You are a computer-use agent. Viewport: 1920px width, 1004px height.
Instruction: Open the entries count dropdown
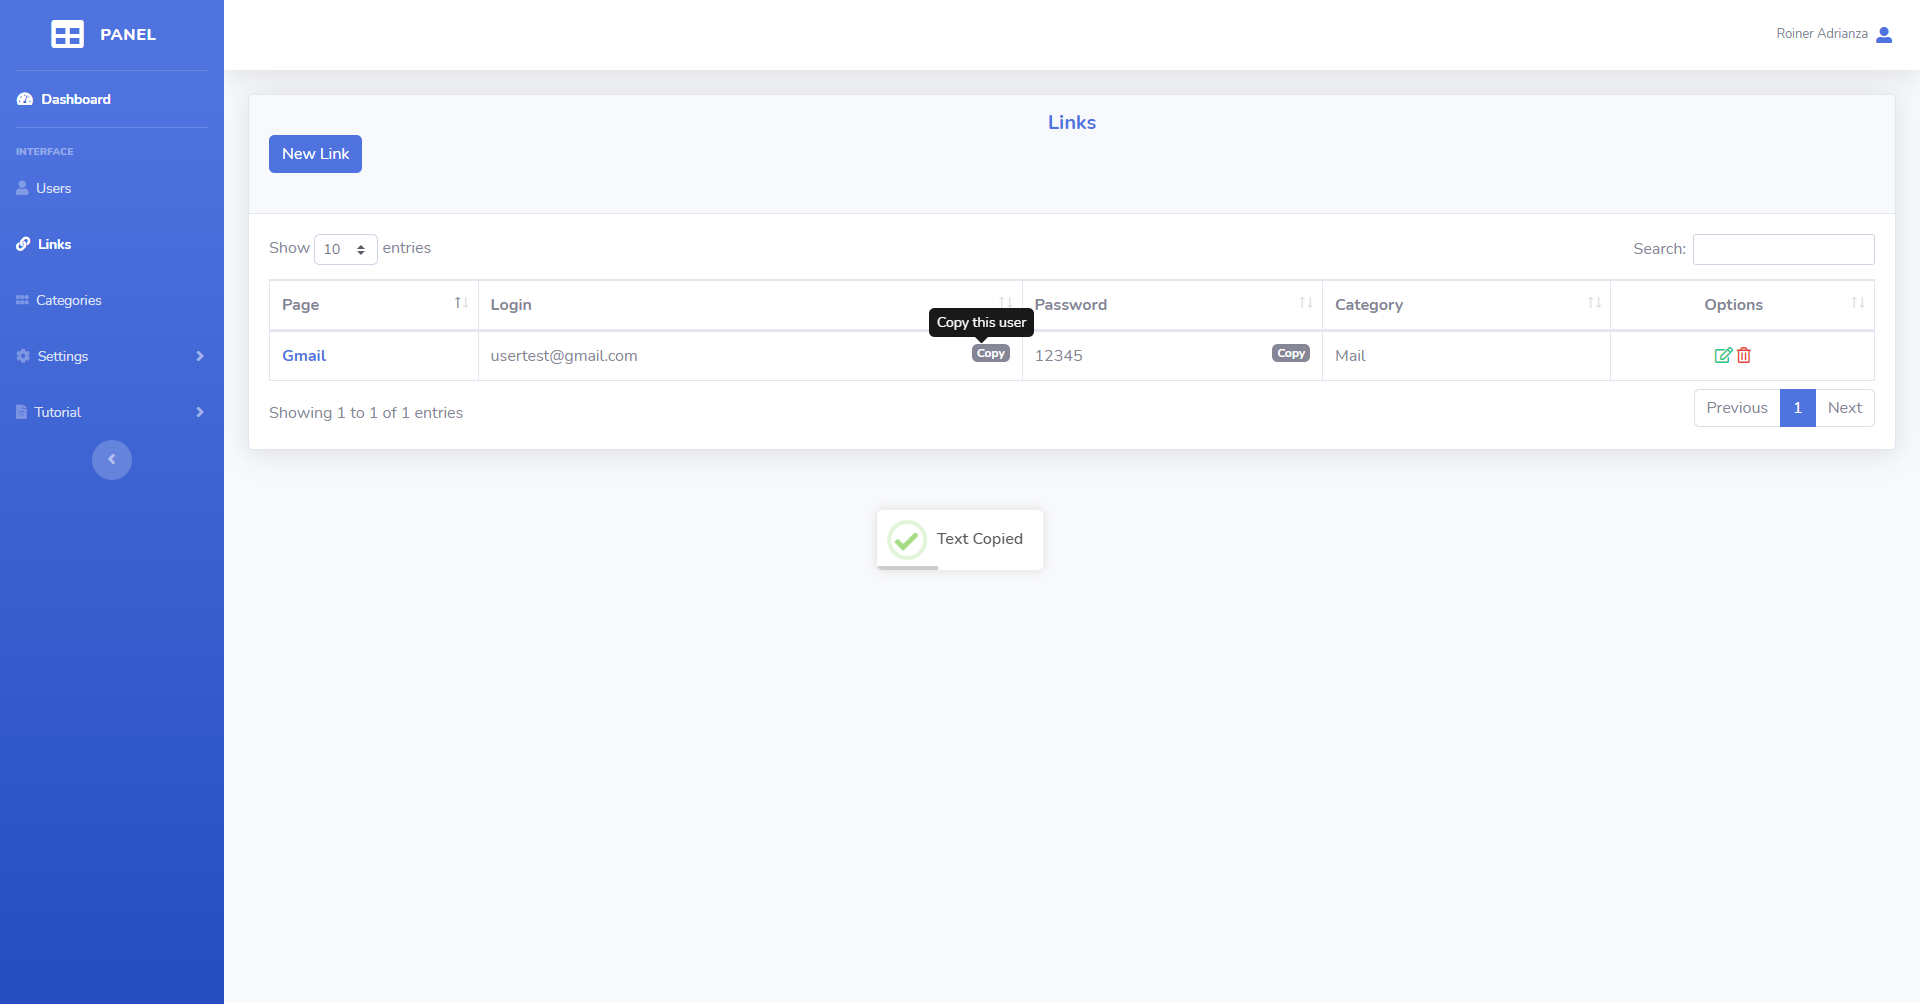point(345,249)
